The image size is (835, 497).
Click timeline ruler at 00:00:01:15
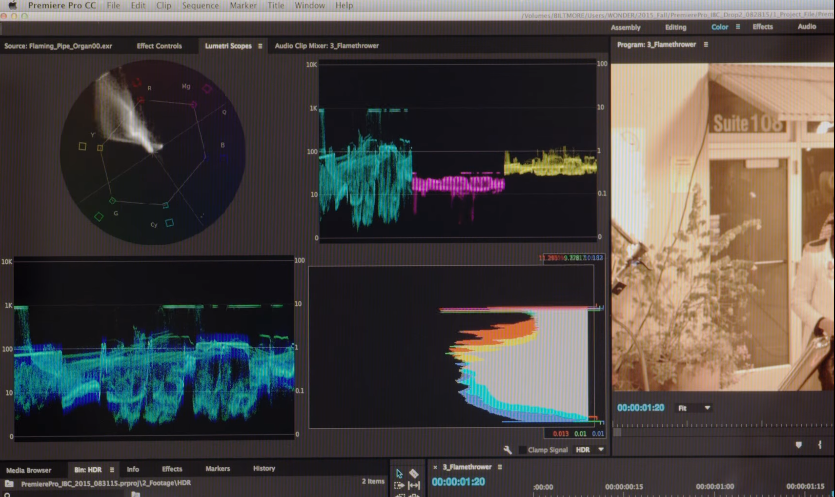[x=805, y=486]
